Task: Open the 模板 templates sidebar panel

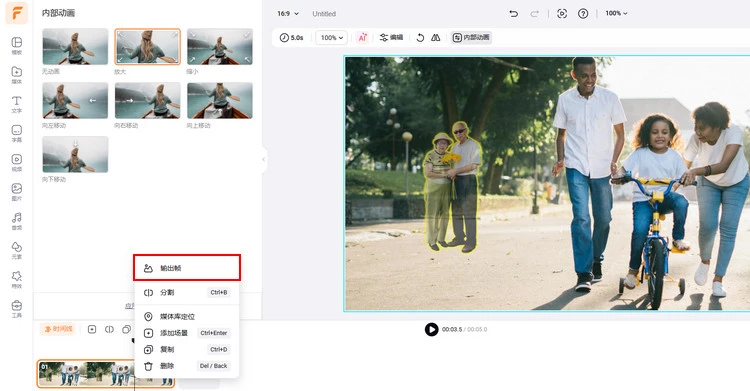Action: tap(17, 46)
